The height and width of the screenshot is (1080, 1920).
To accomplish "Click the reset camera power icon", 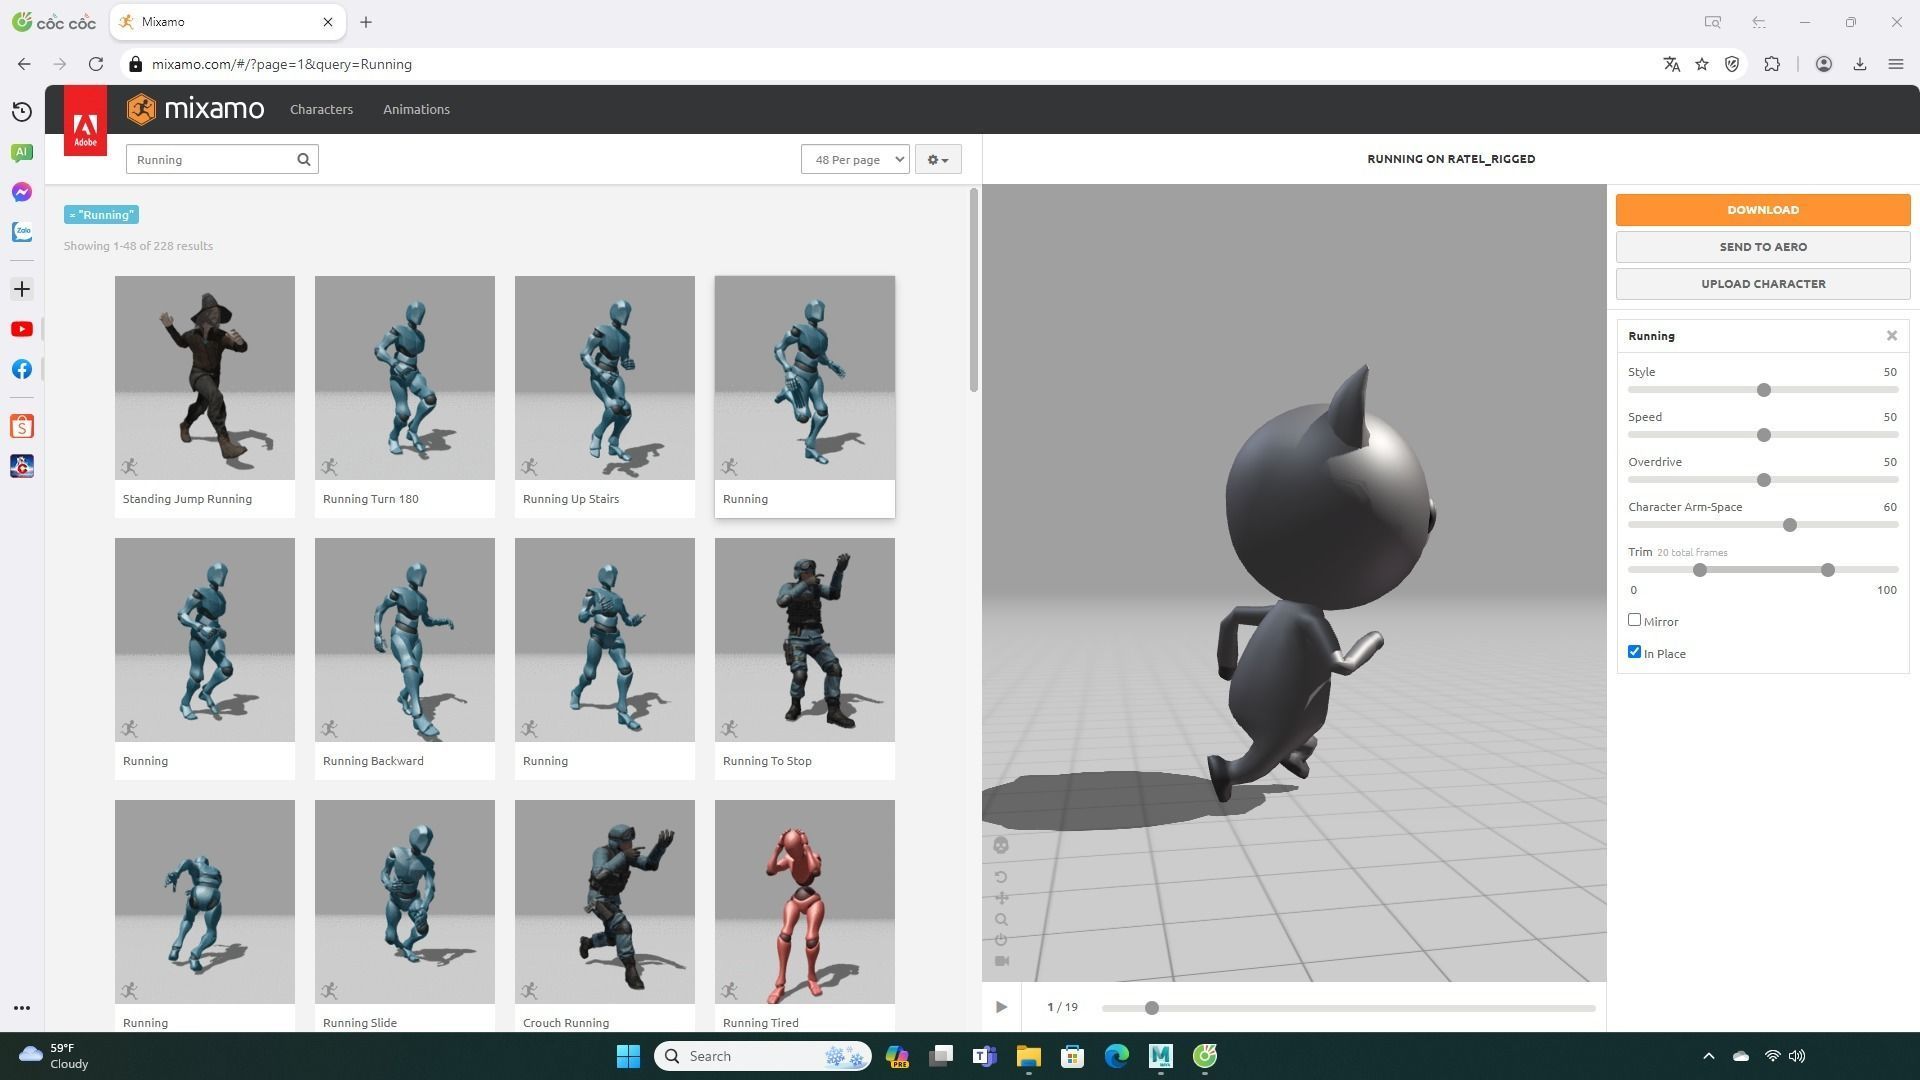I will tap(1001, 940).
